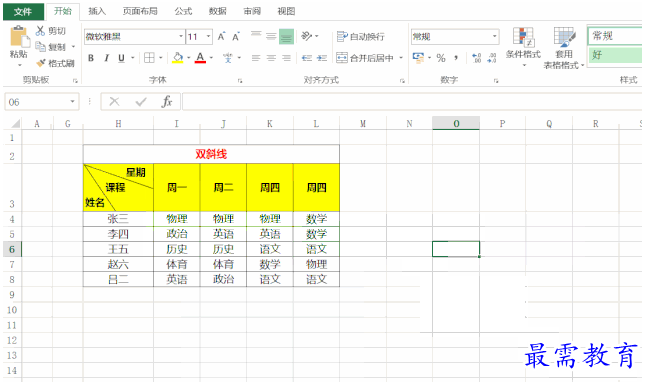Click the Select All corner triangle

(15, 124)
